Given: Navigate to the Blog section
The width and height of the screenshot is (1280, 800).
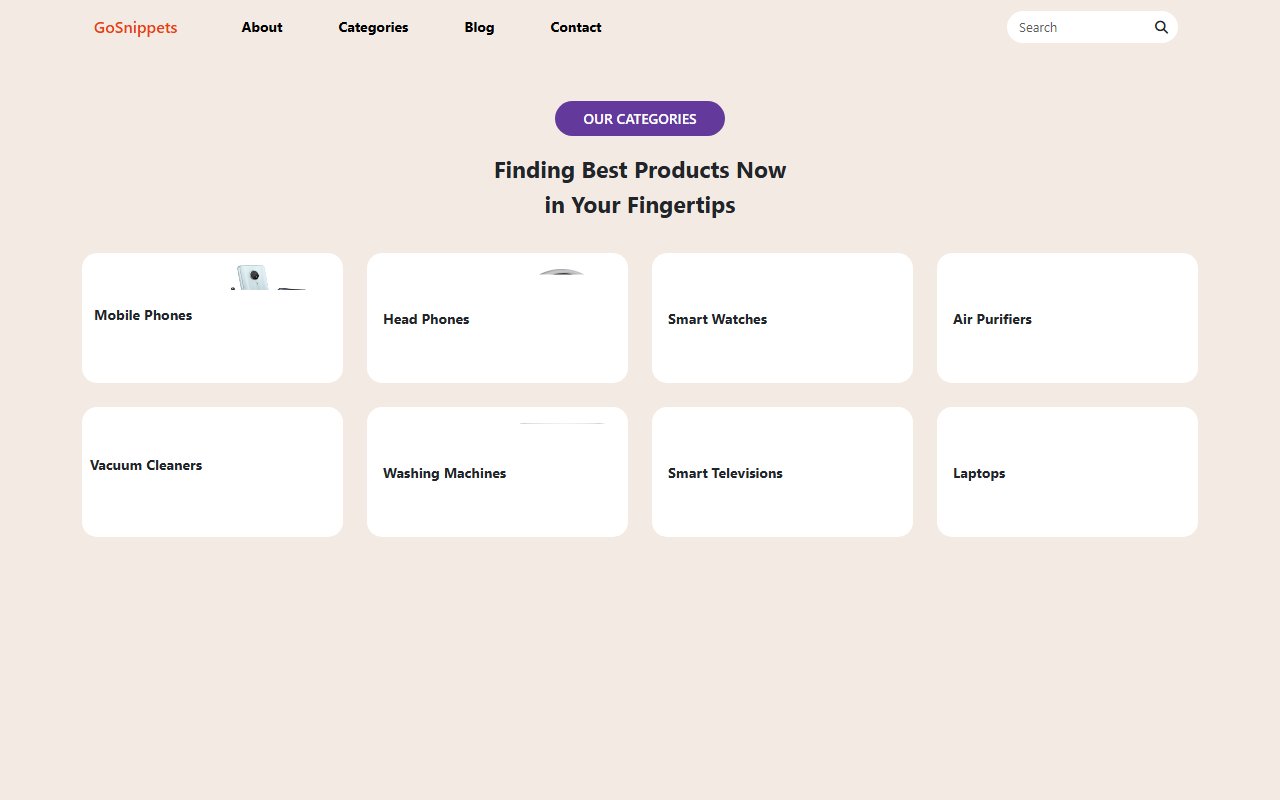Looking at the screenshot, I should click(x=479, y=27).
